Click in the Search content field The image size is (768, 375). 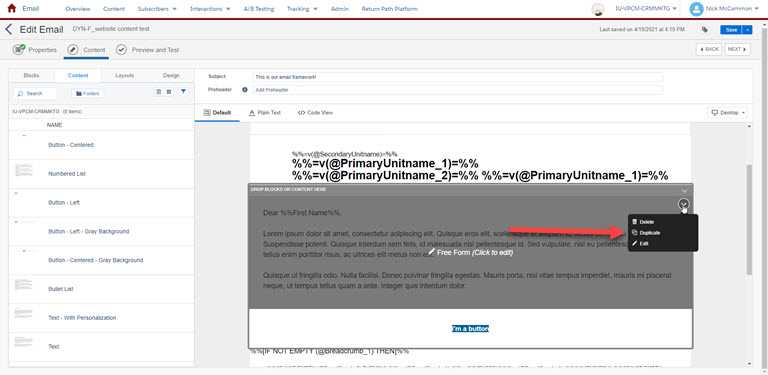coord(35,93)
